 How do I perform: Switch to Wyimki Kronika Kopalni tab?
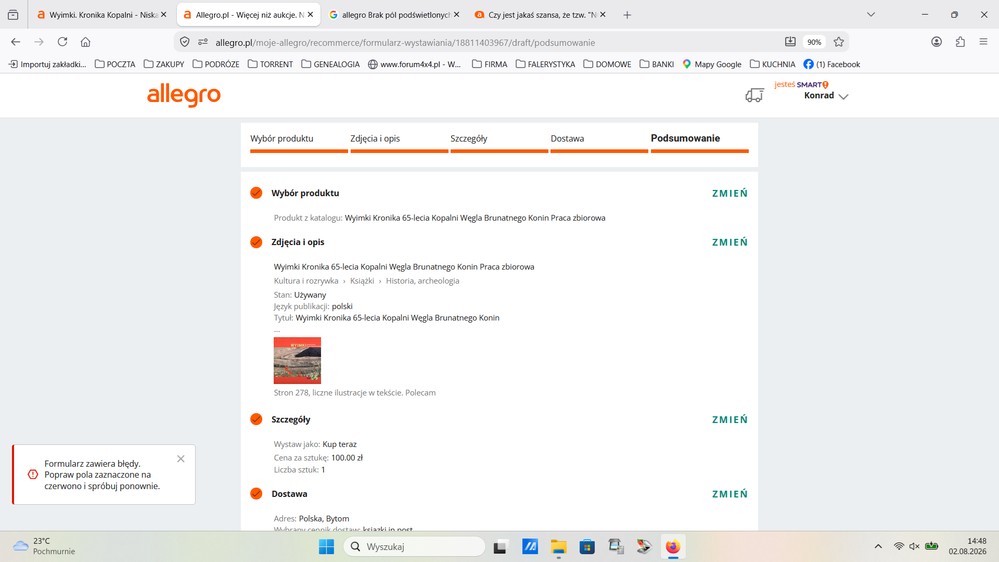point(102,15)
